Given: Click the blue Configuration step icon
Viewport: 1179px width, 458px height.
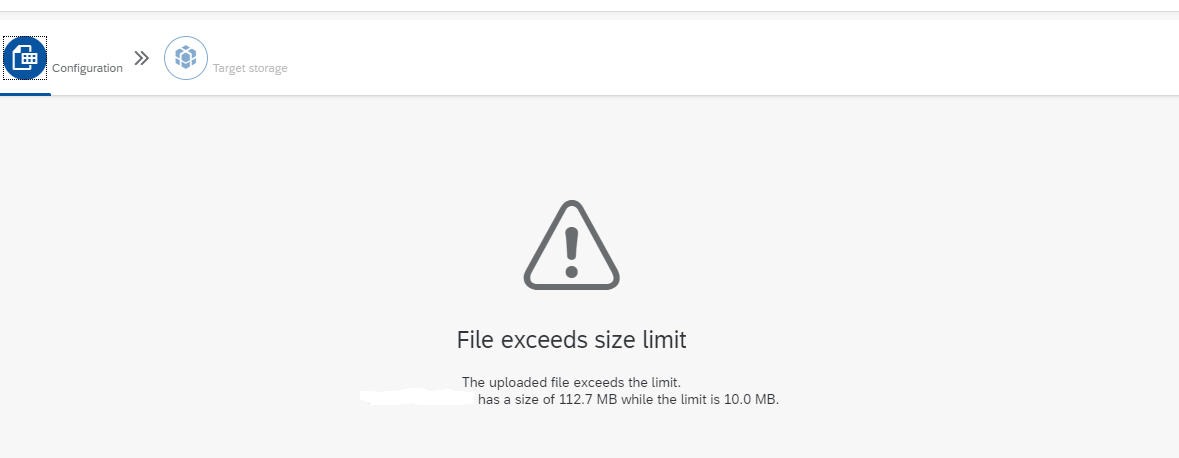Looking at the screenshot, I should coord(25,58).
